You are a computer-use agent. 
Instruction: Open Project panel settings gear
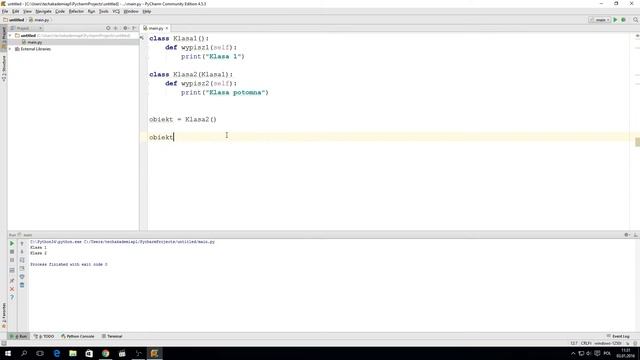[126, 28]
